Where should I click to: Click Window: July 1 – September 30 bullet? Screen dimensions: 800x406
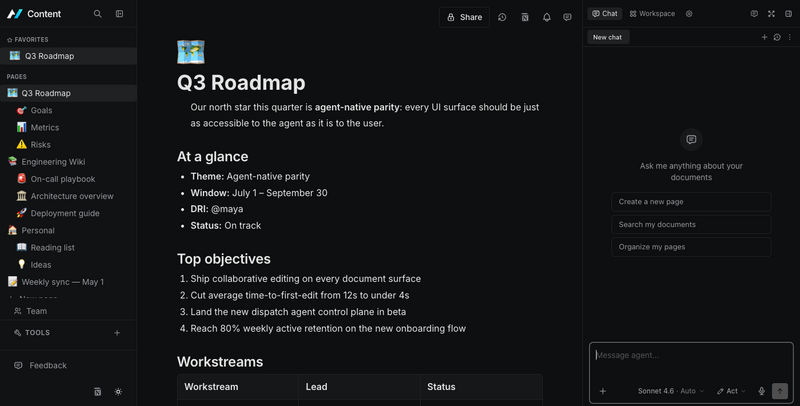tap(259, 193)
